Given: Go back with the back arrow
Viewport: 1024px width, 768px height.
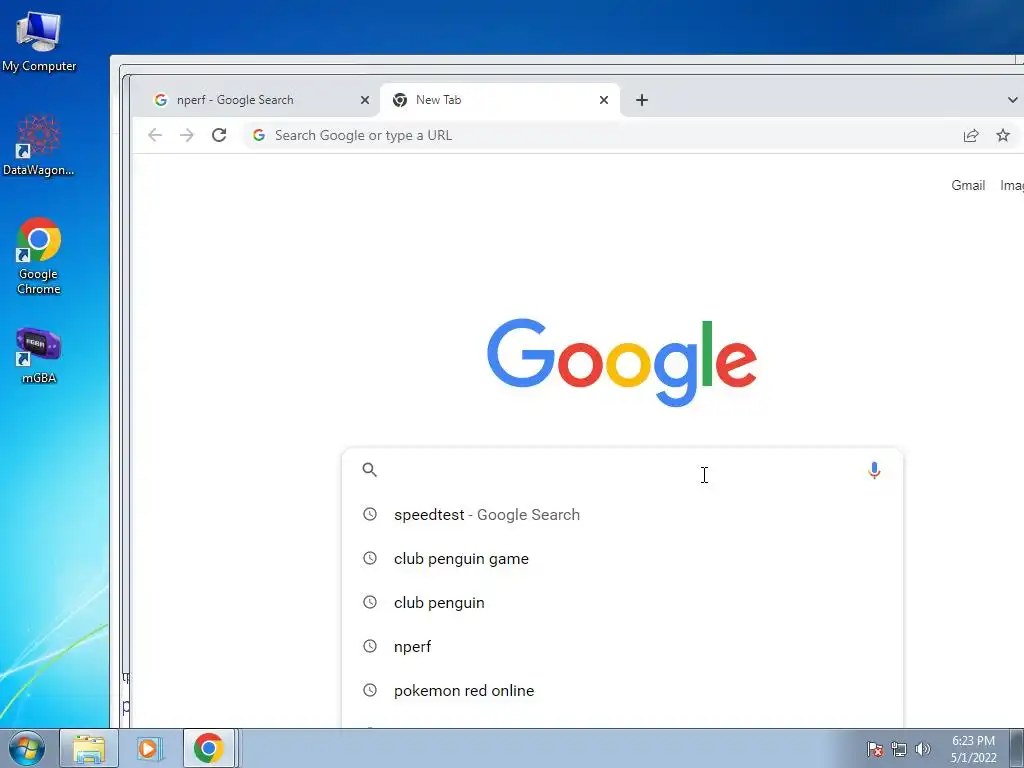Looking at the screenshot, I should [x=155, y=135].
